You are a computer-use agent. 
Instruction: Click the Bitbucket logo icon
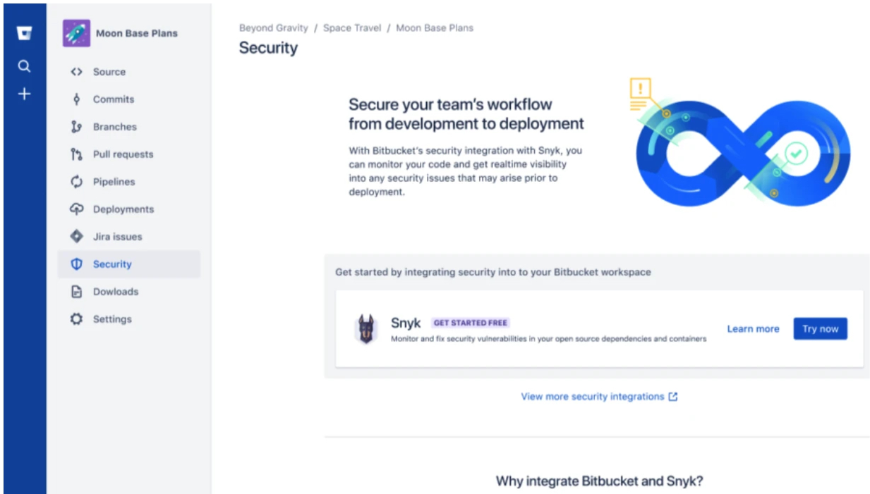(24, 33)
